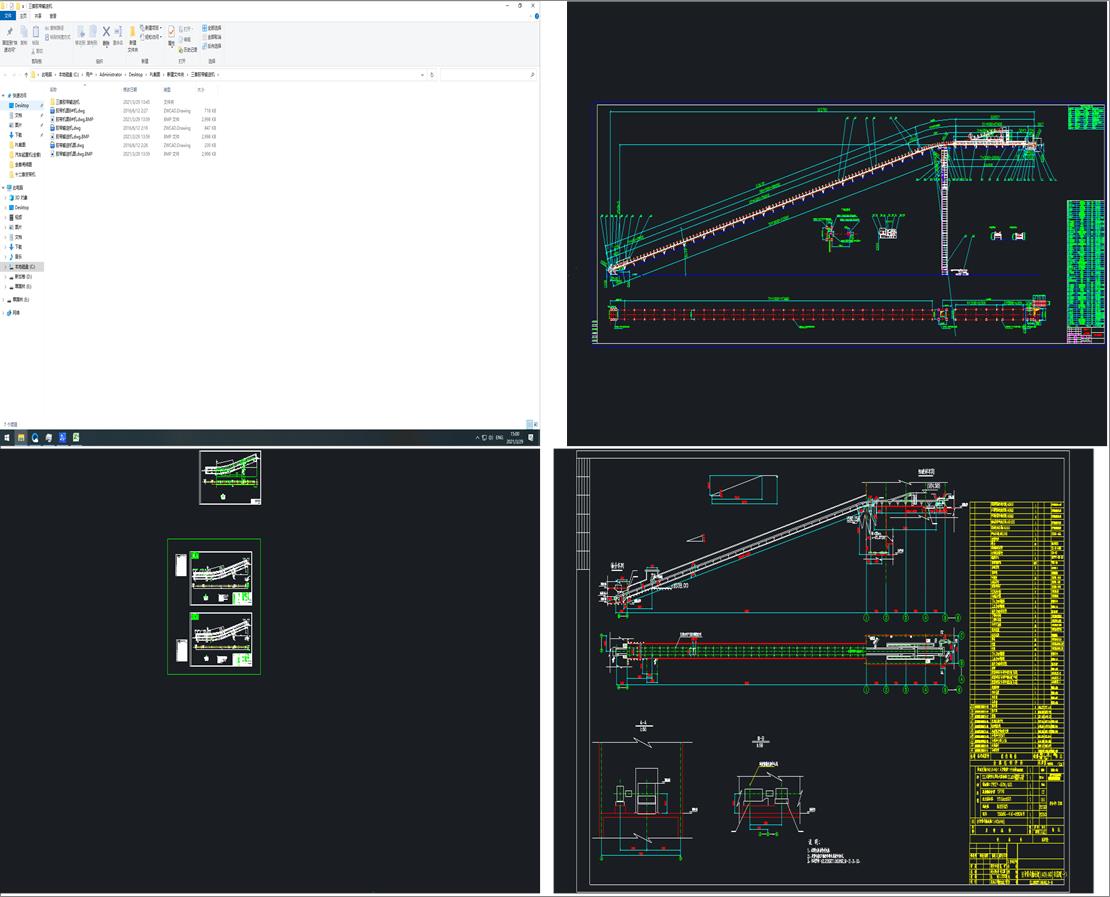Image resolution: width=1110 pixels, height=897 pixels.
Task: Click the Delete X icon in ribbon
Action: [x=106, y=31]
